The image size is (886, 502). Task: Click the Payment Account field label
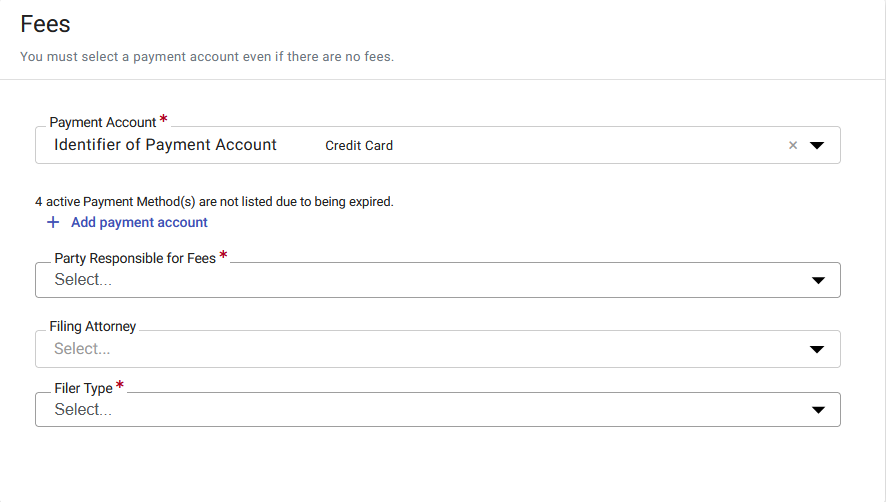pyautogui.click(x=102, y=122)
